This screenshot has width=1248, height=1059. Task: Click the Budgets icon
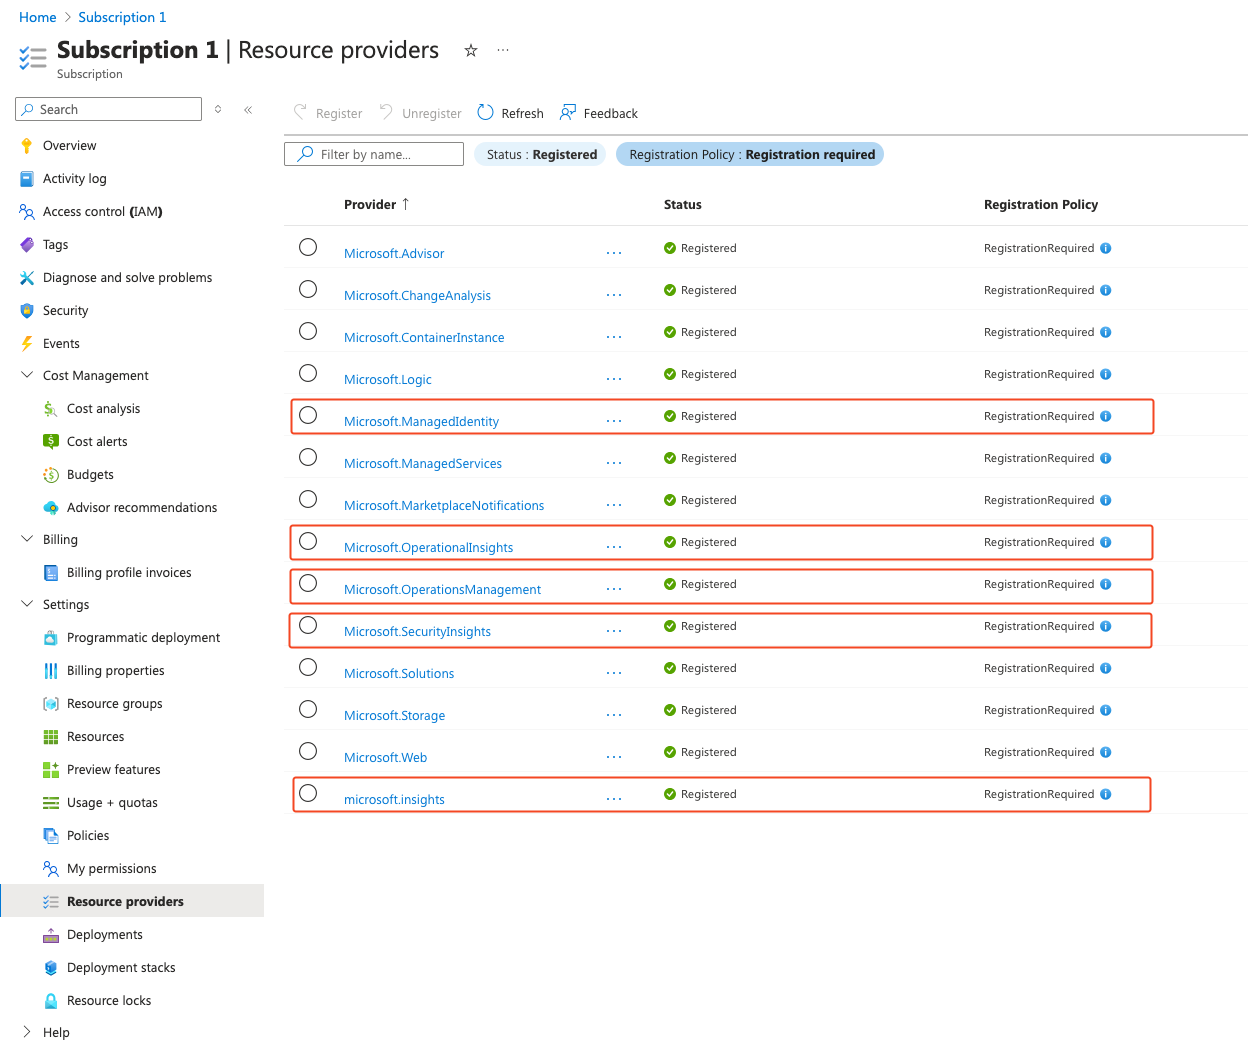pyautogui.click(x=51, y=475)
